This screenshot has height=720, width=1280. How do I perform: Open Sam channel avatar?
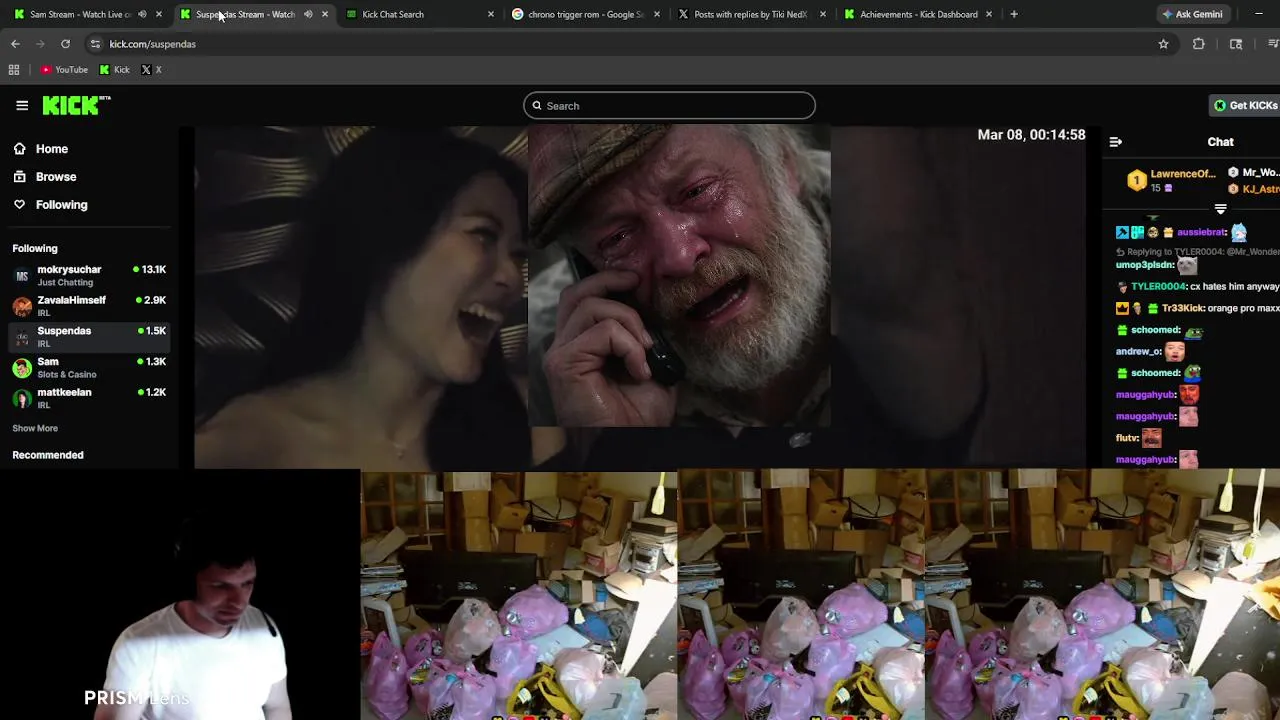point(22,368)
